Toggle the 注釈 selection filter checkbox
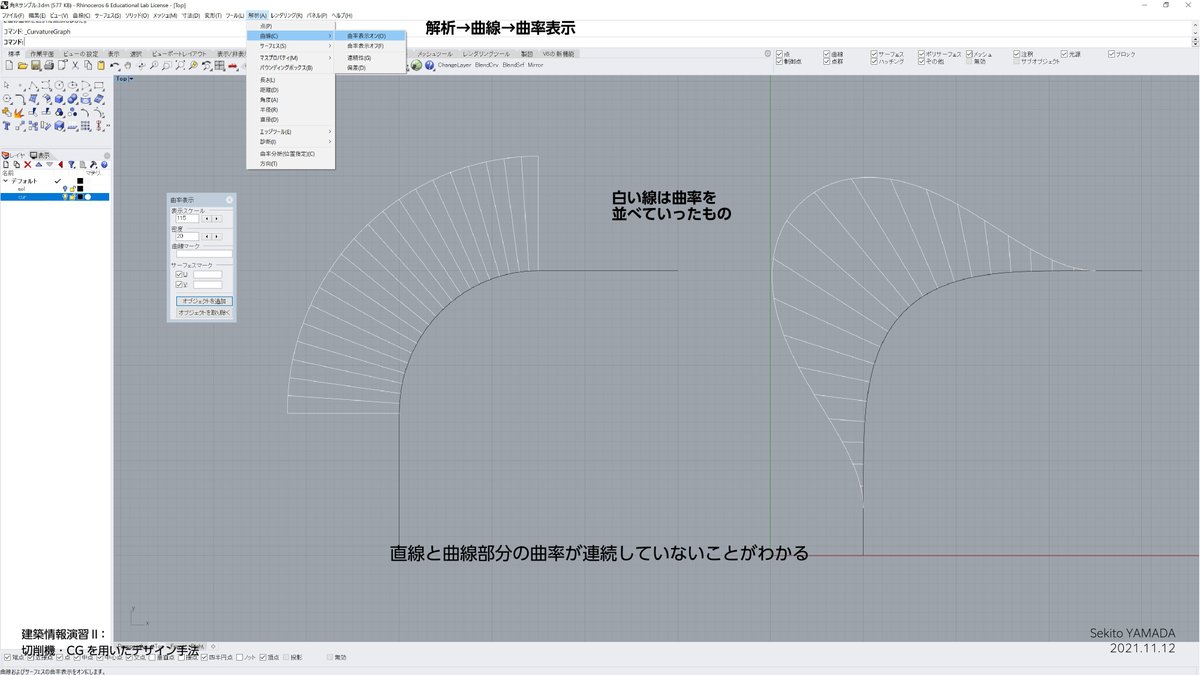The image size is (1200, 675). pyautogui.click(x=1017, y=53)
